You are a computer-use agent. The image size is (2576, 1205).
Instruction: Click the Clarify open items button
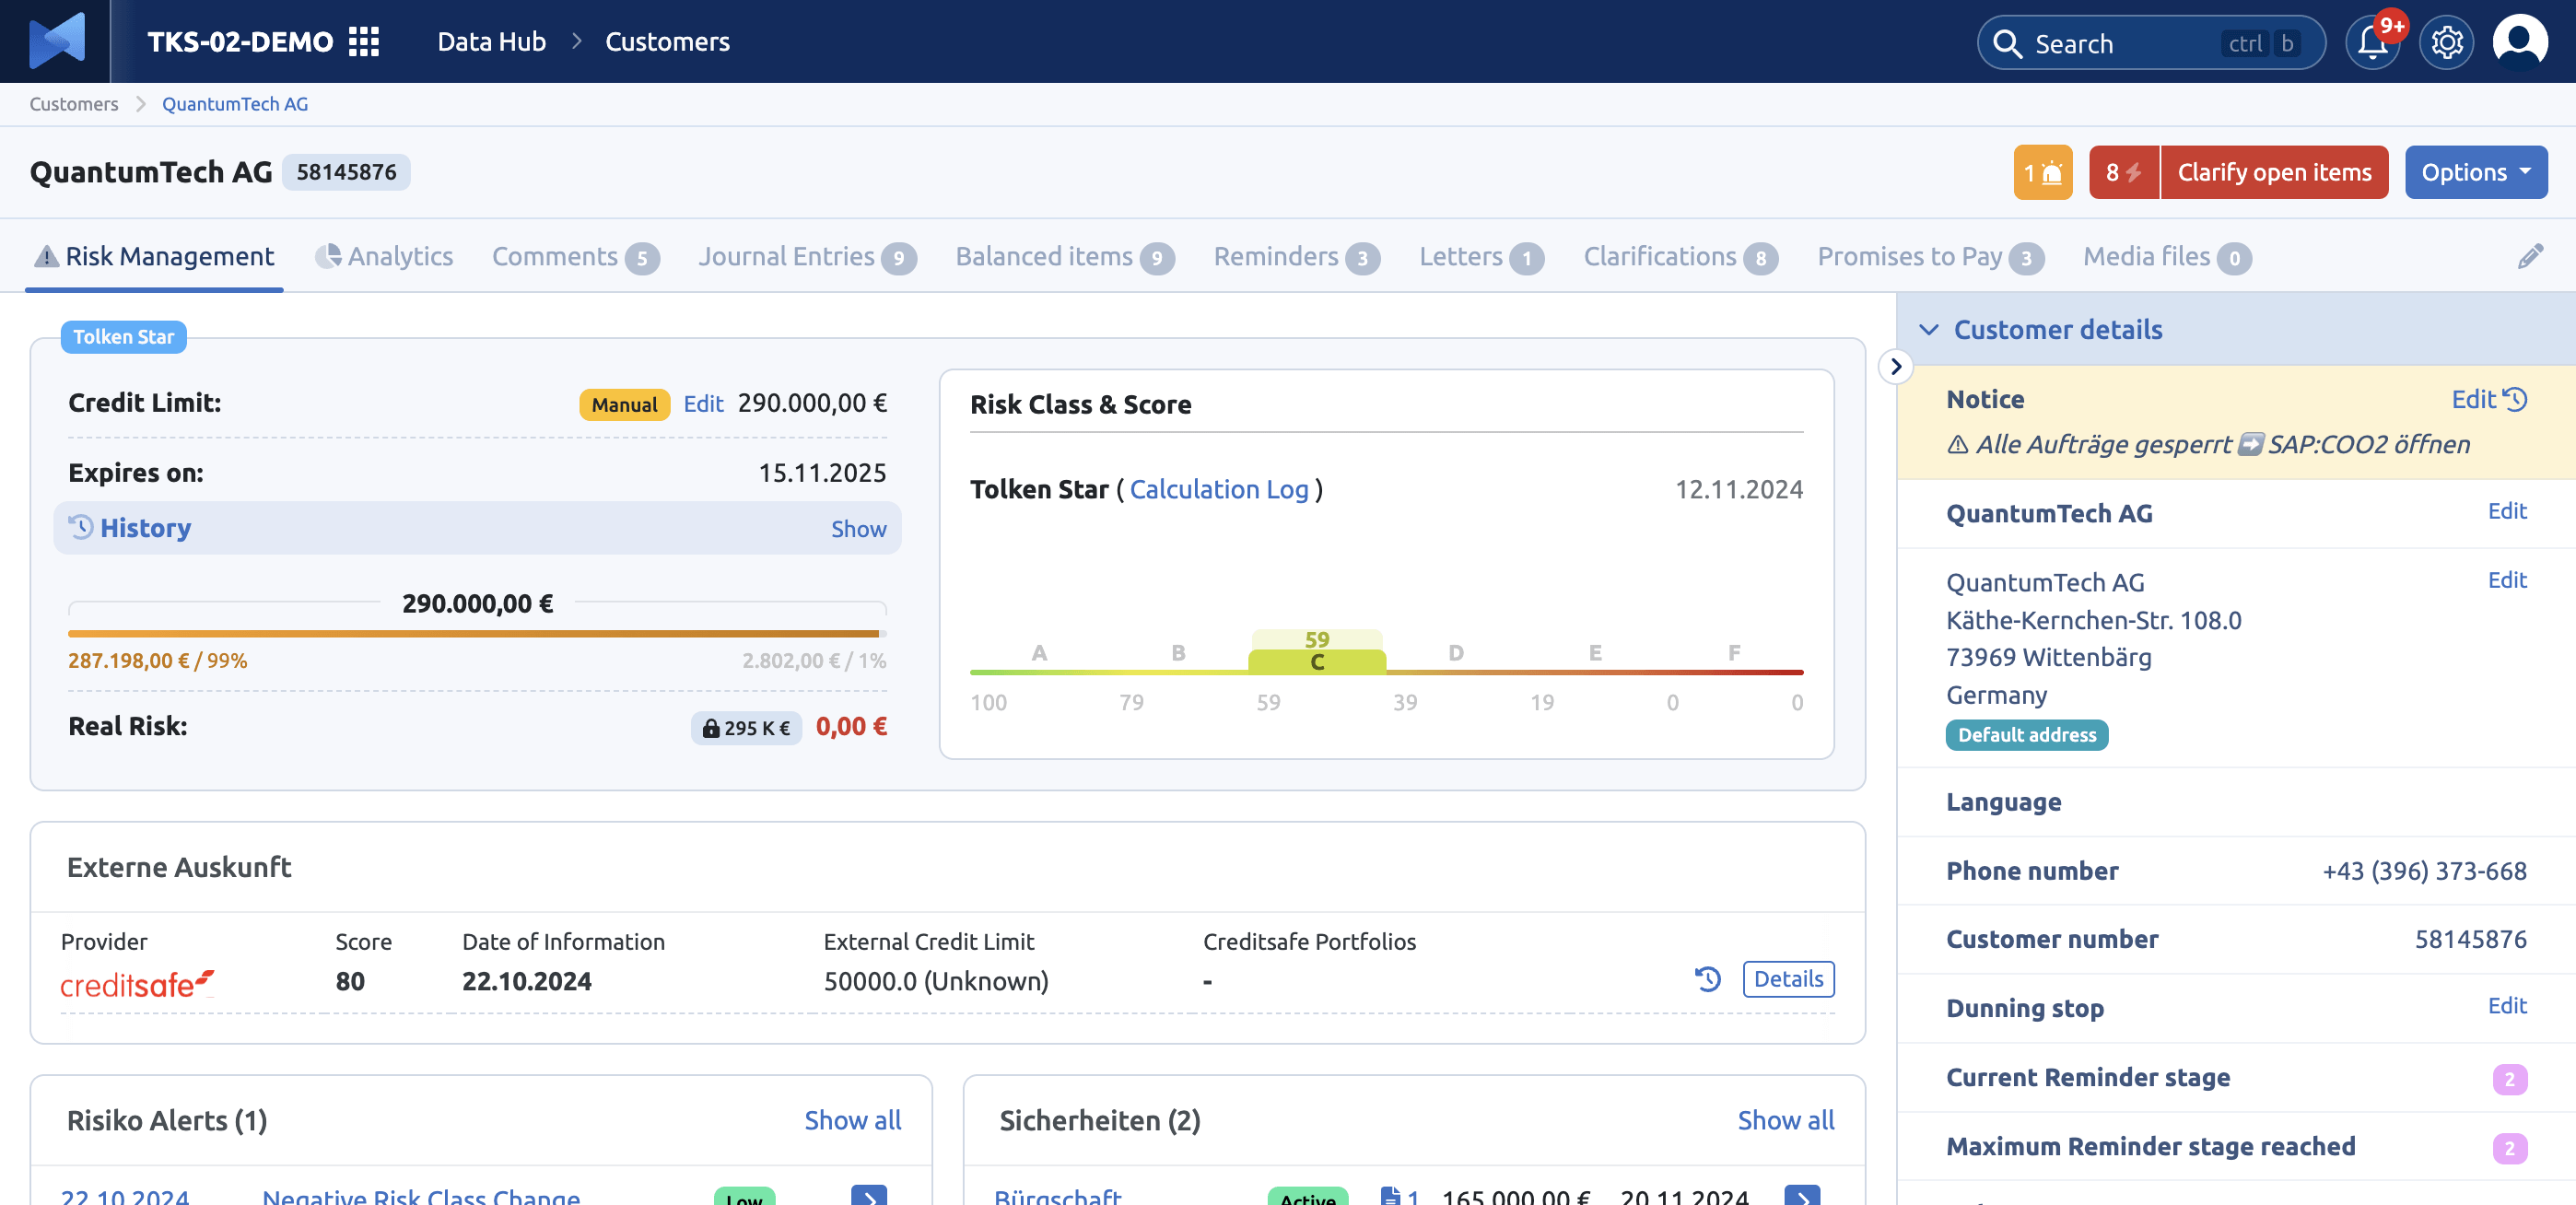coord(2274,170)
